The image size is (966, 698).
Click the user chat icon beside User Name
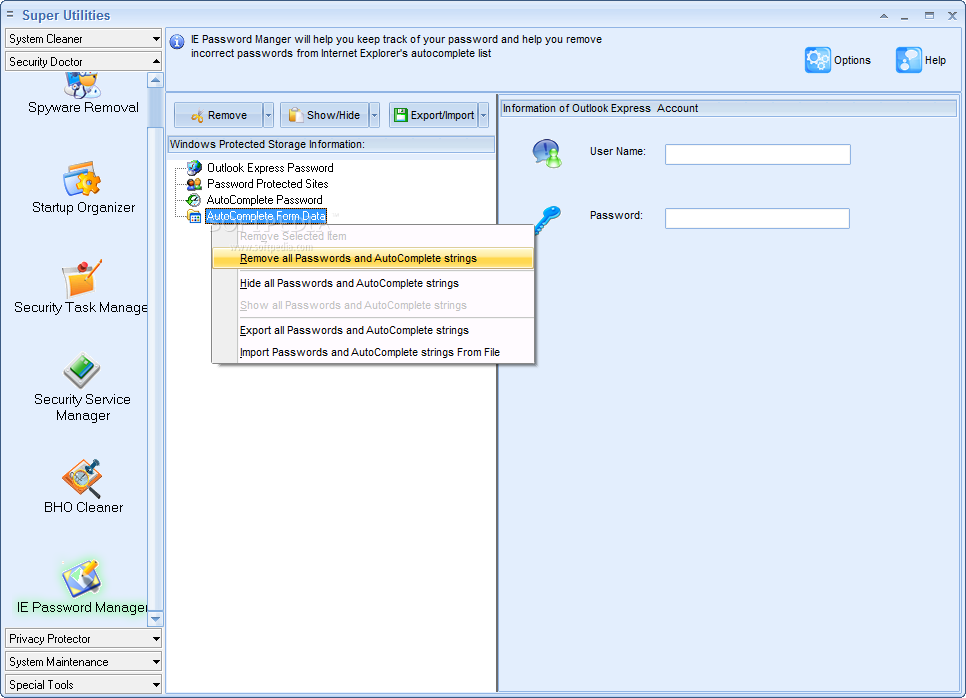point(547,153)
